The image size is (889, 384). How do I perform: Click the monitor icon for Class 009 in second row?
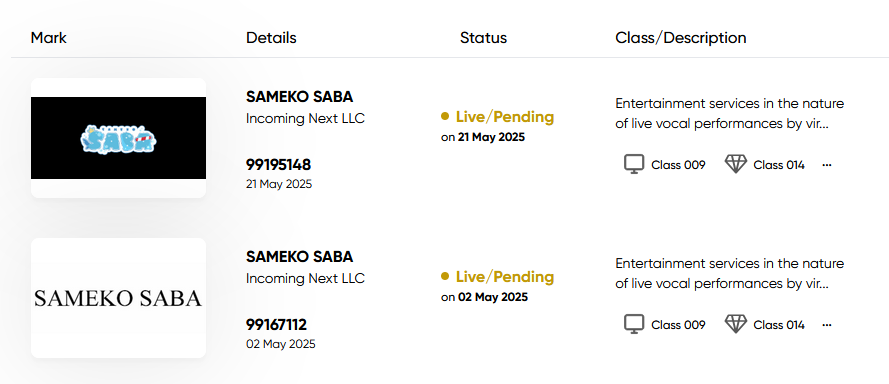click(634, 324)
